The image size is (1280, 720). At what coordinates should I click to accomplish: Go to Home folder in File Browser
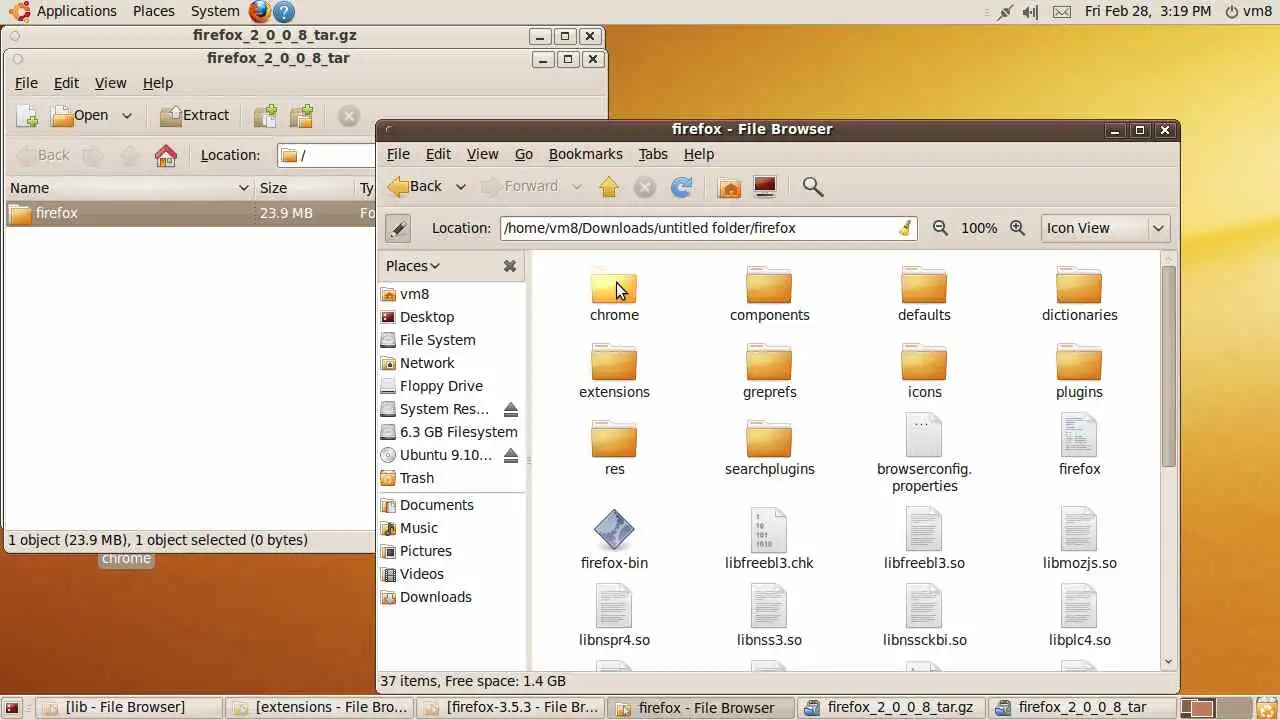[730, 187]
